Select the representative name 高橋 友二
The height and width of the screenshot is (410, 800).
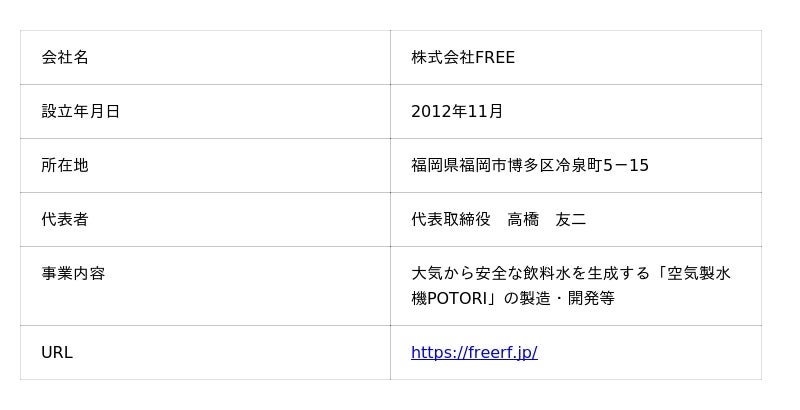pos(547,220)
